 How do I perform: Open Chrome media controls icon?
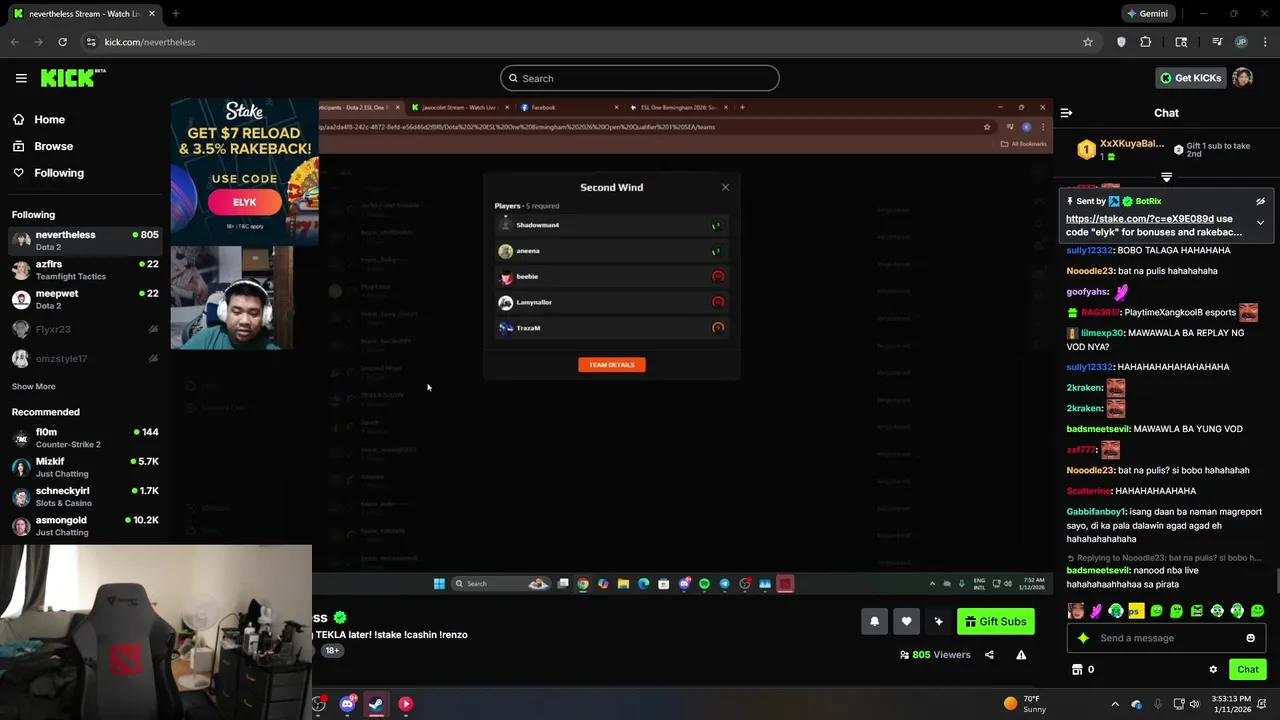pyautogui.click(x=1217, y=42)
